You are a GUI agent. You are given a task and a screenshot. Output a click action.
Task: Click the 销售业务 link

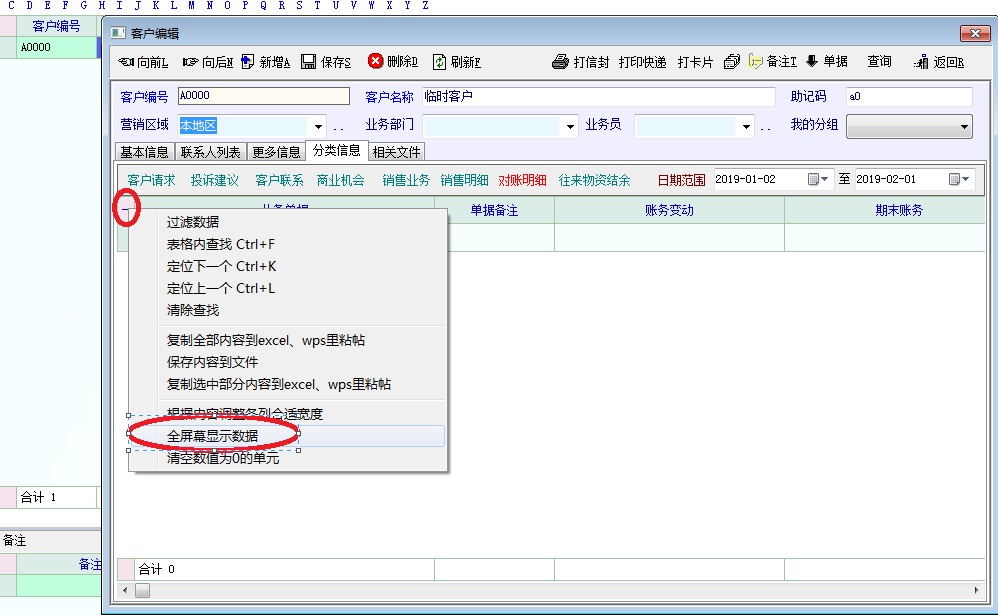406,180
